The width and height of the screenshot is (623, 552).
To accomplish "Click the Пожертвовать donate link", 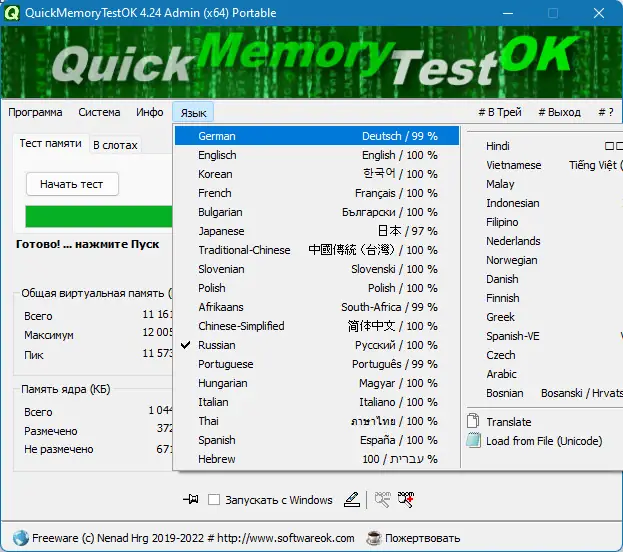I will click(422, 538).
